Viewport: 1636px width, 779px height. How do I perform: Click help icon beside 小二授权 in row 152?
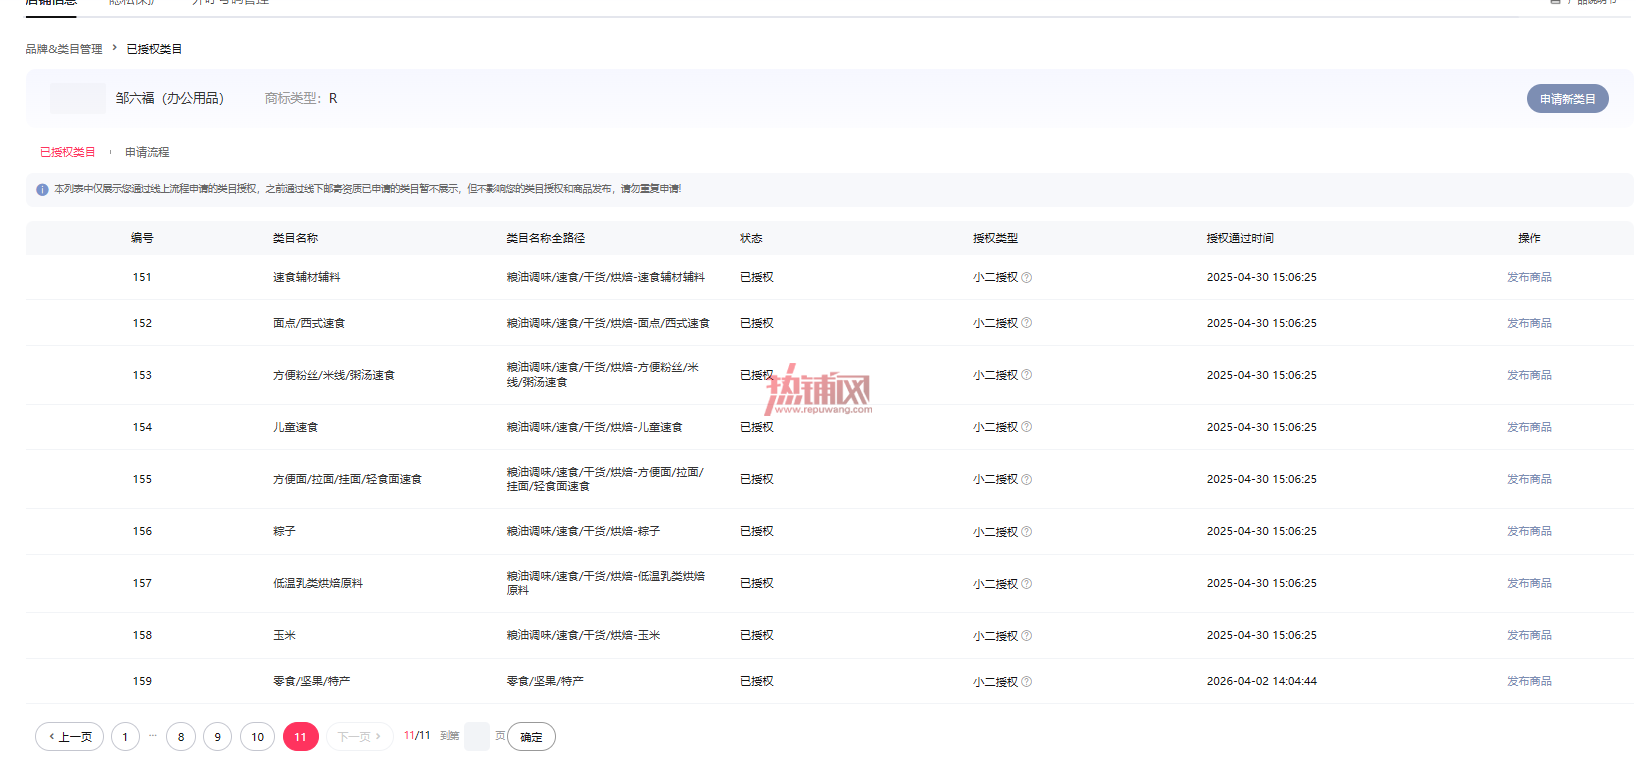point(1026,323)
